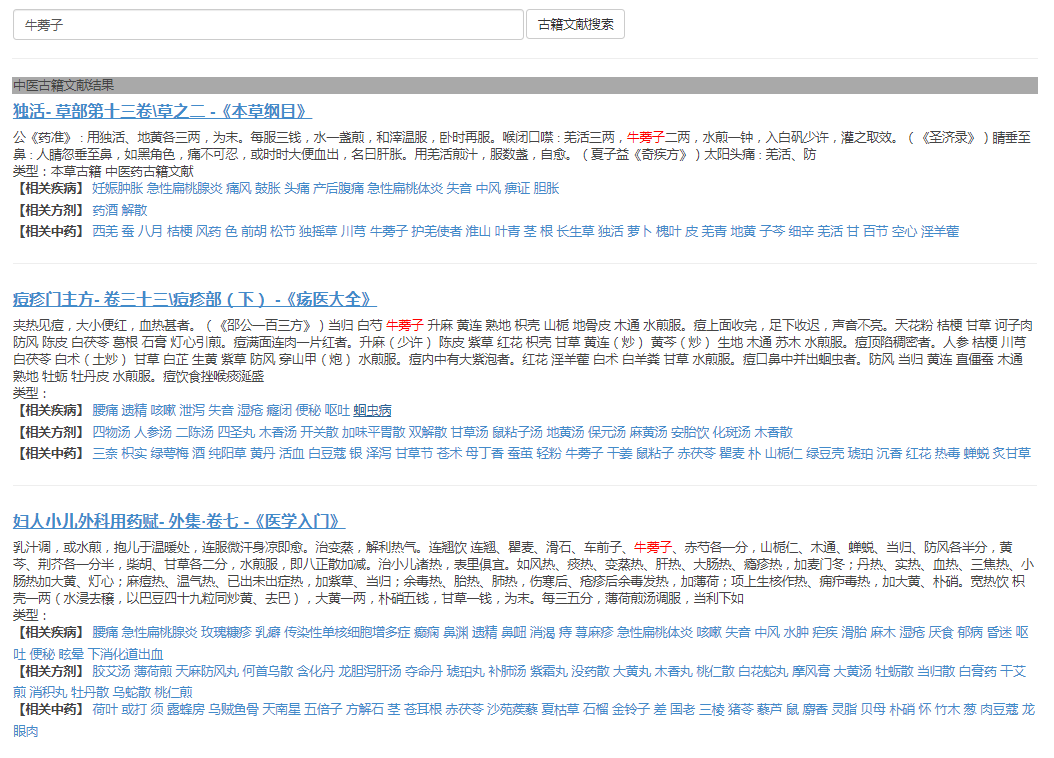The width and height of the screenshot is (1054, 758).
Task: Open the 松节 herb link
Action: coord(282,231)
